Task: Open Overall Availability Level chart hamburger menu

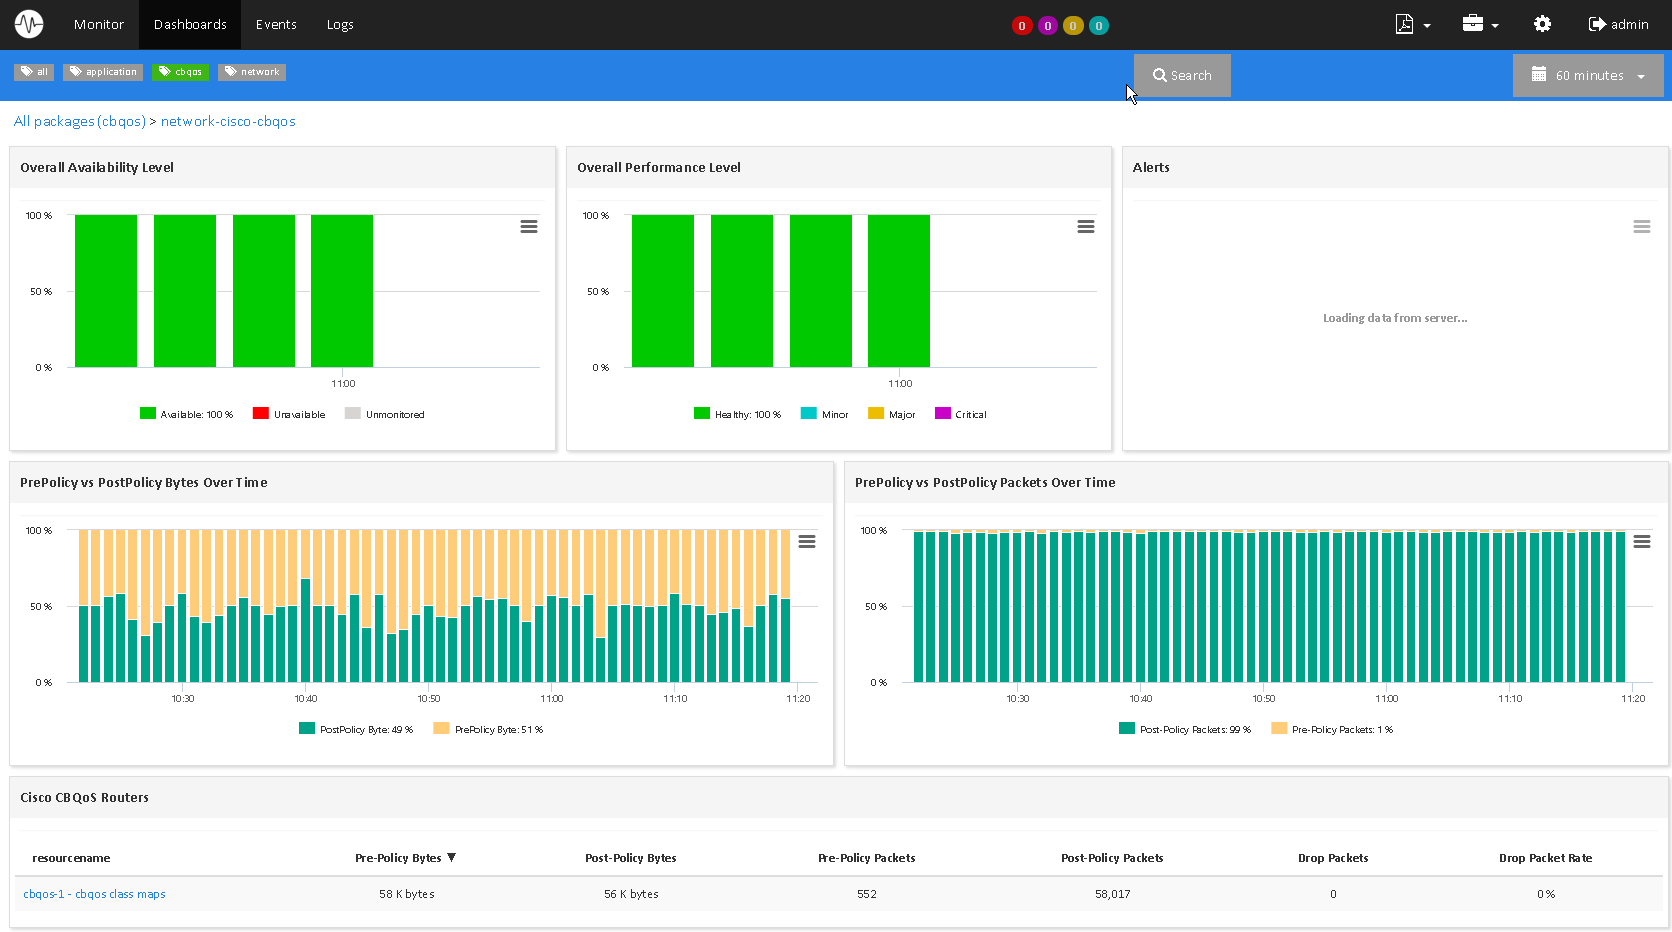Action: [x=529, y=227]
